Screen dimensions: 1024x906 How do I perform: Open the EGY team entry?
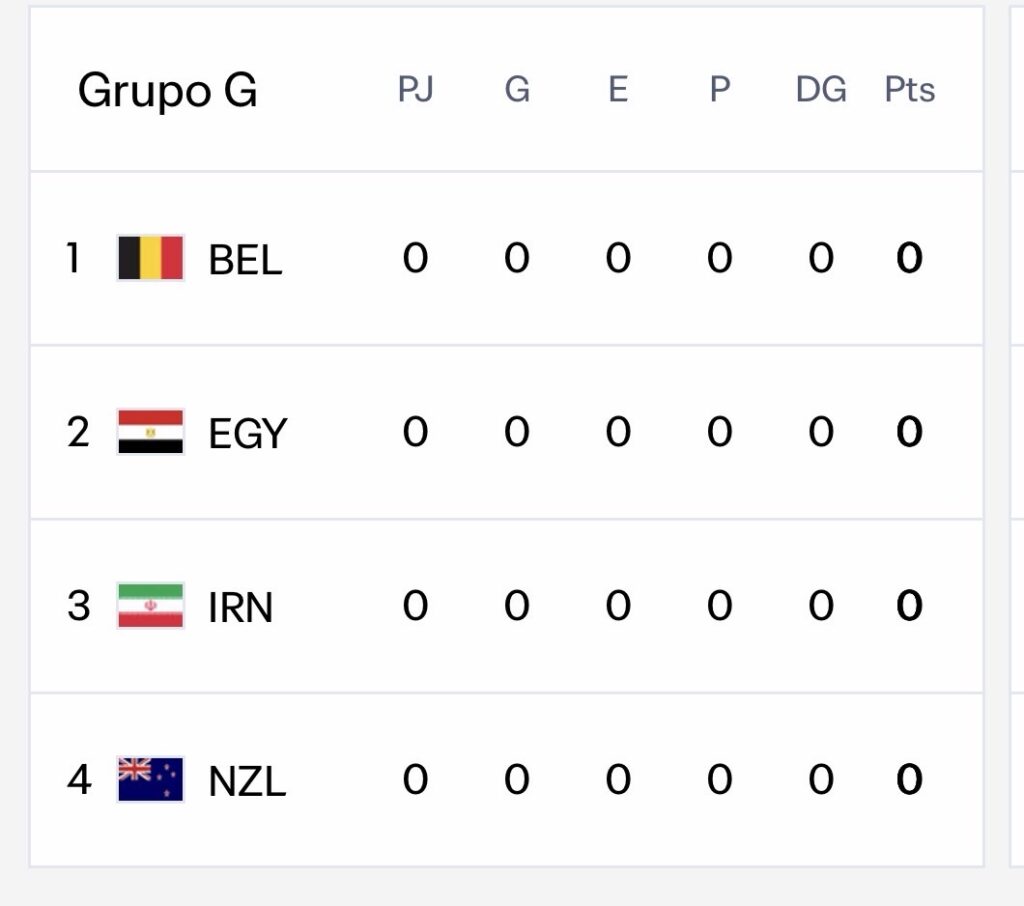(247, 434)
